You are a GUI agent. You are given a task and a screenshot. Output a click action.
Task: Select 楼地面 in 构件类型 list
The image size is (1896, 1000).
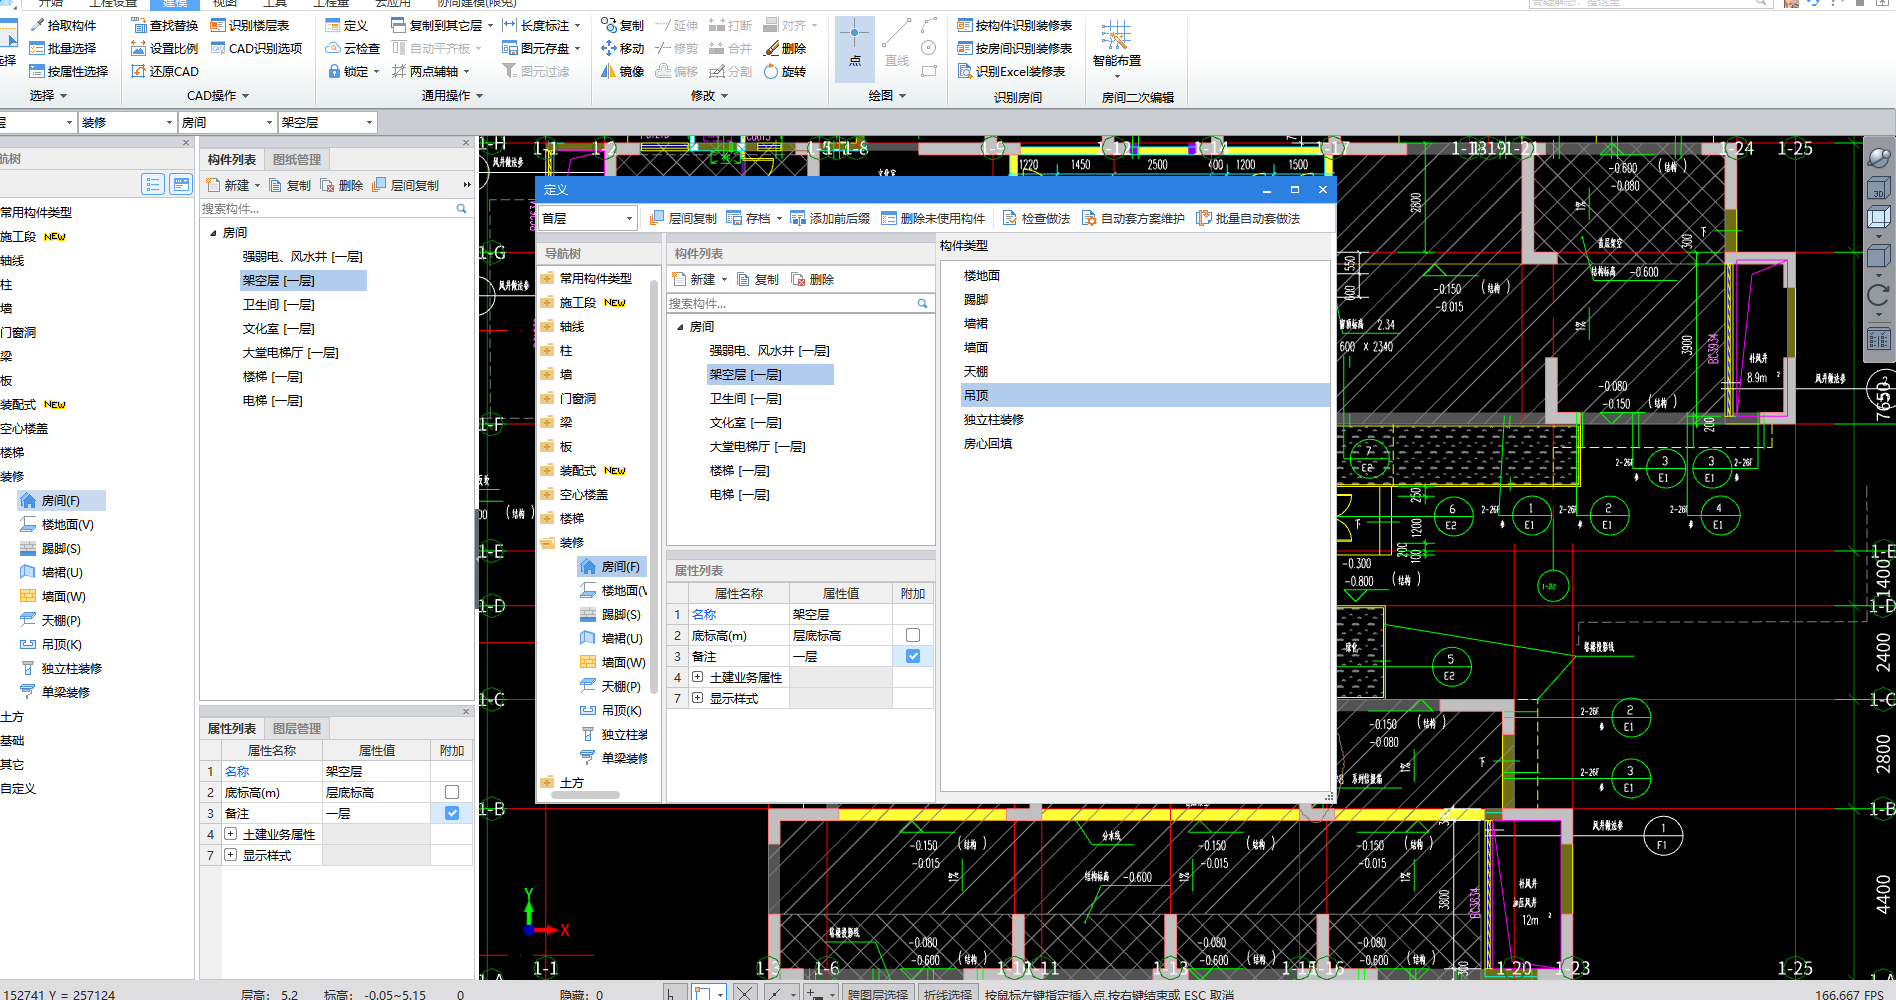(982, 275)
